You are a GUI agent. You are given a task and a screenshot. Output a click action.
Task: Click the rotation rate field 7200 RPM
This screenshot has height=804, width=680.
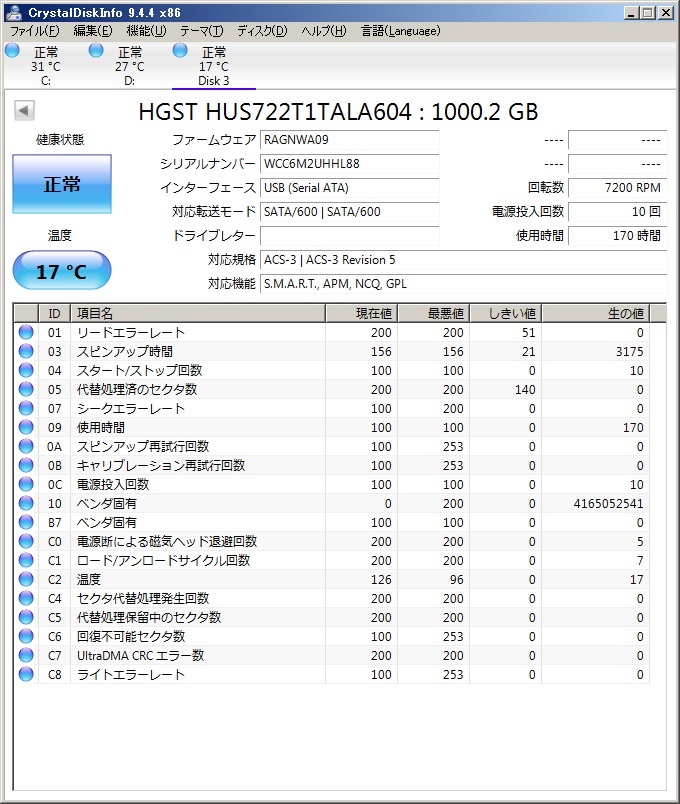[618, 188]
